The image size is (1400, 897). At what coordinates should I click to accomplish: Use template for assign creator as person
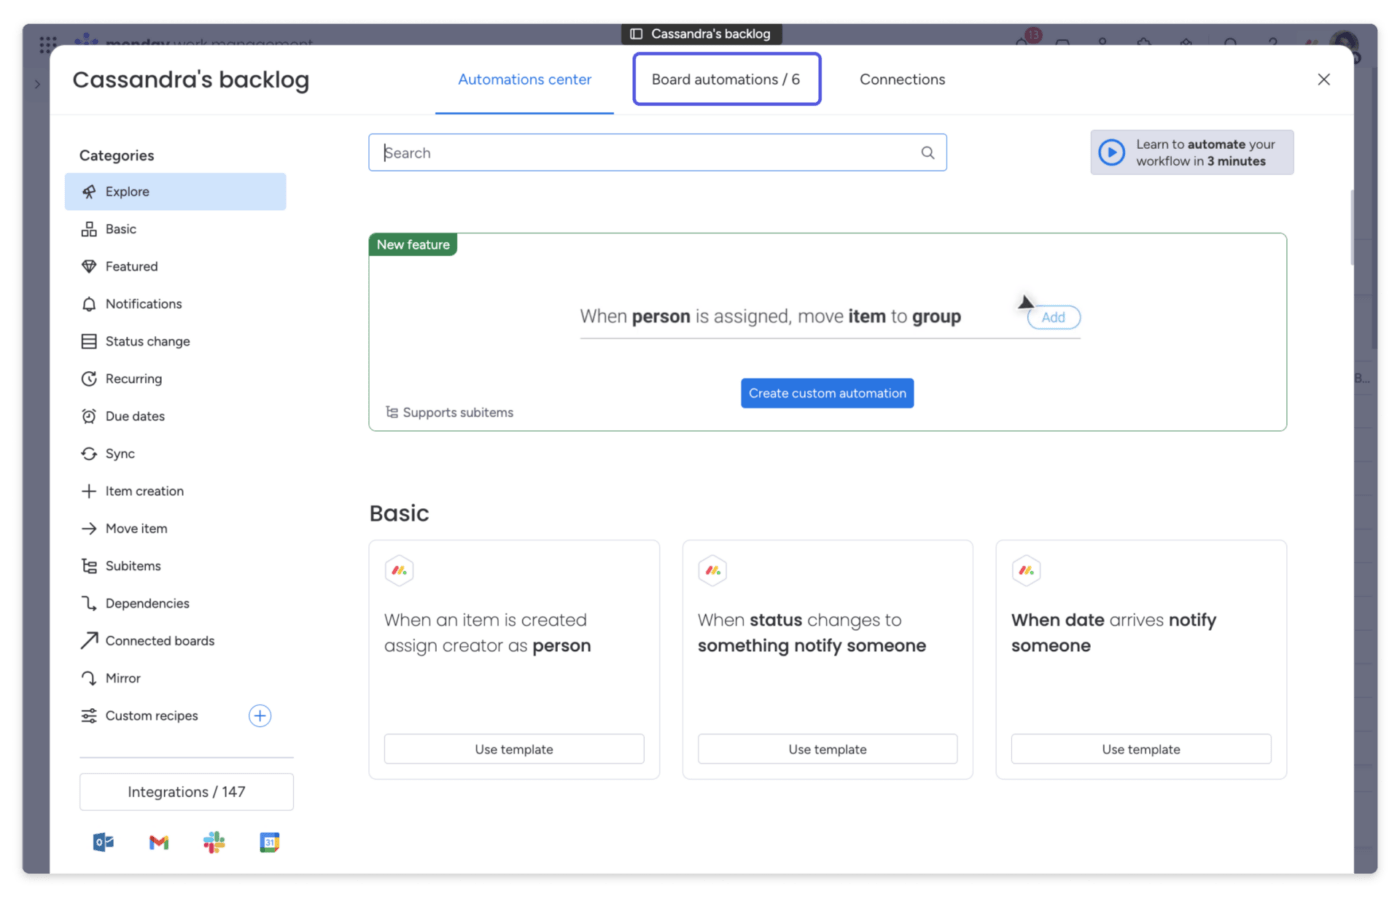pyautogui.click(x=514, y=749)
